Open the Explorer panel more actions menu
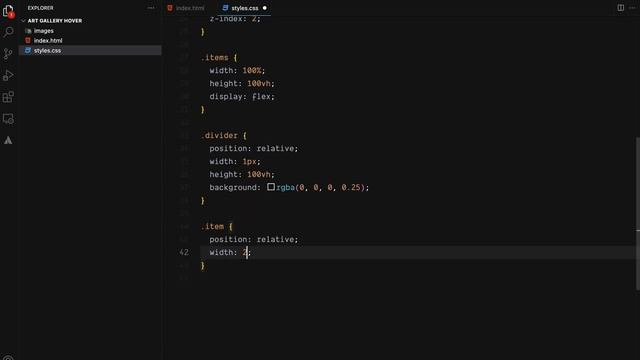The image size is (640, 360). pyautogui.click(x=151, y=8)
